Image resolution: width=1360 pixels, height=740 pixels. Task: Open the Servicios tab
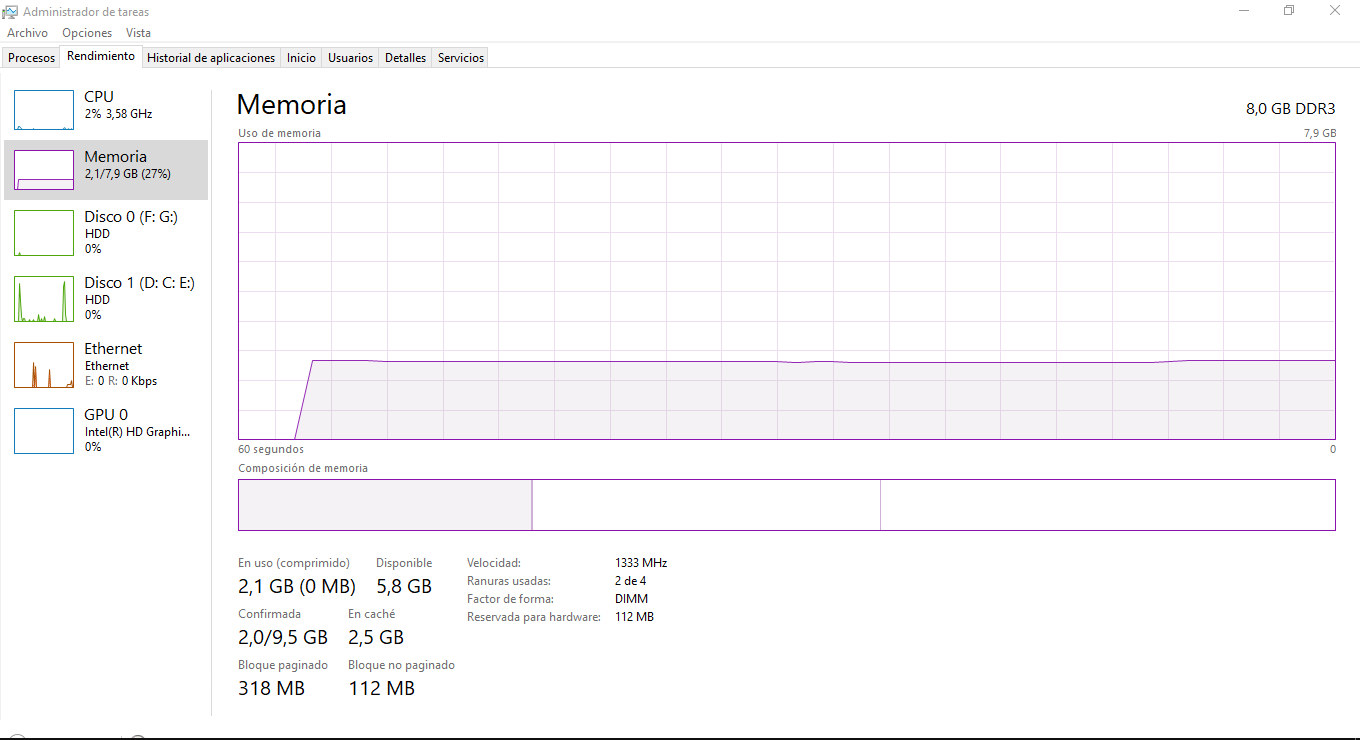coord(460,58)
